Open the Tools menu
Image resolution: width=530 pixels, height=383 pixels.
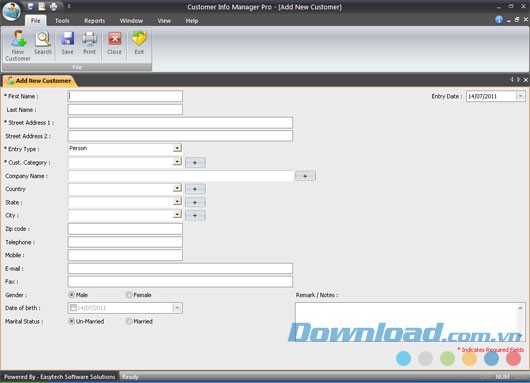pos(62,21)
